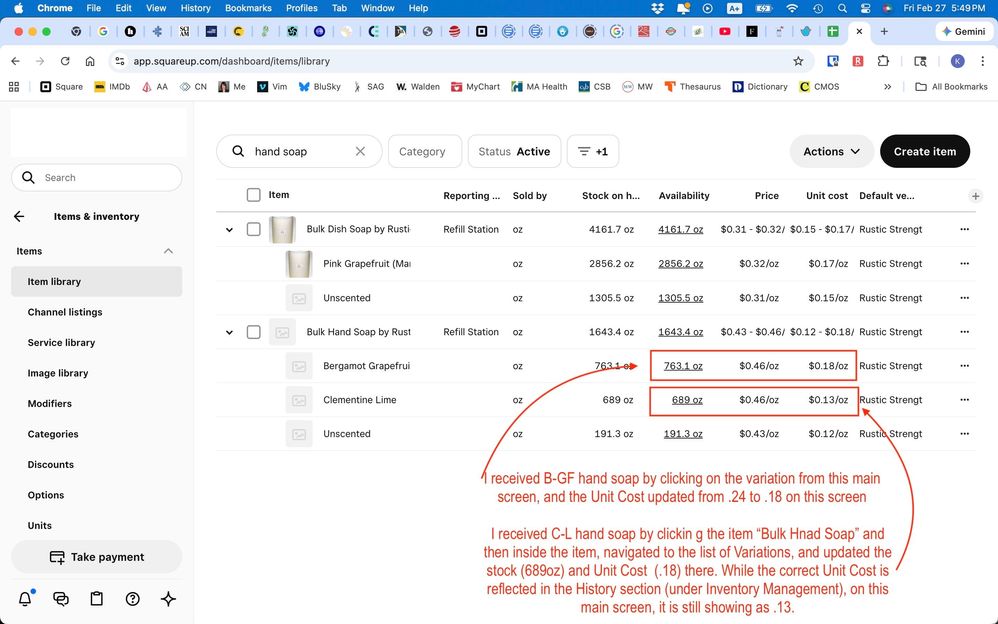The image size is (998, 624).
Task: Open the Category filter dropdown
Action: click(425, 152)
